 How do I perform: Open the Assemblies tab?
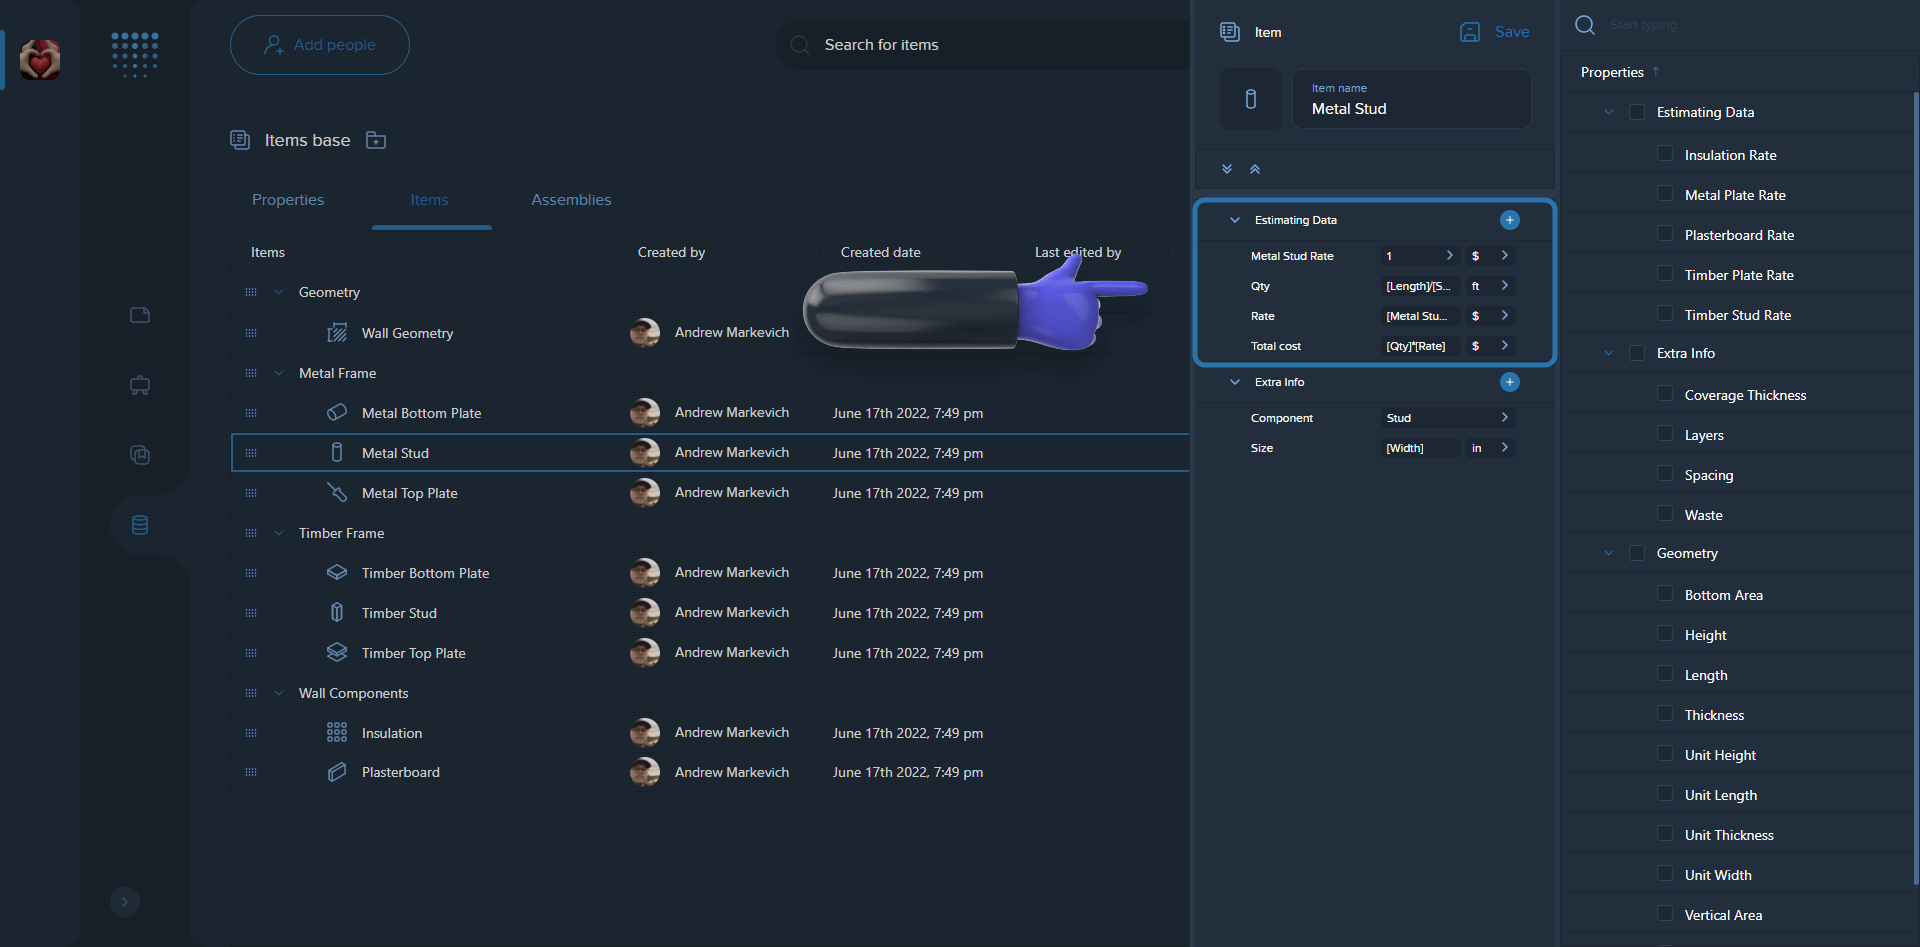pos(571,200)
